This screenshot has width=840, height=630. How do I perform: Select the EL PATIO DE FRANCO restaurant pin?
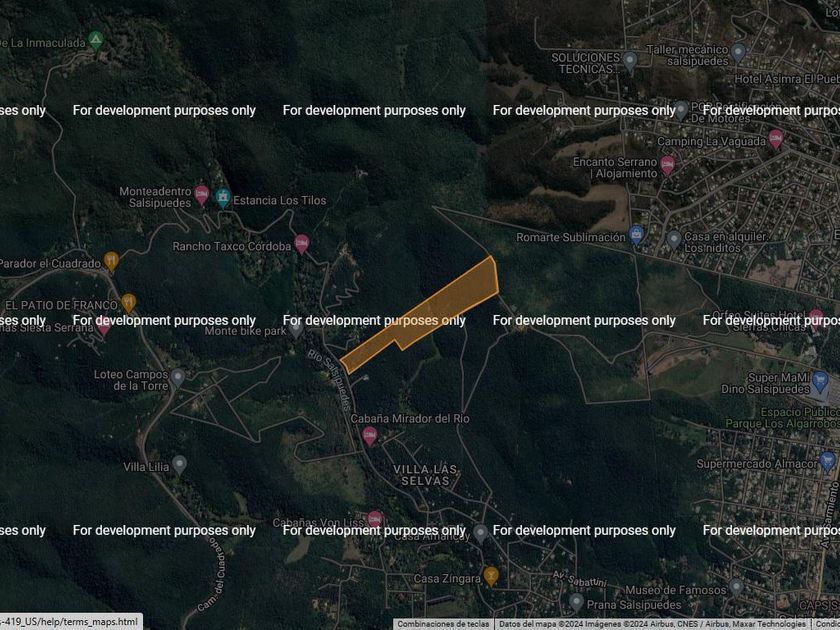[x=129, y=303]
